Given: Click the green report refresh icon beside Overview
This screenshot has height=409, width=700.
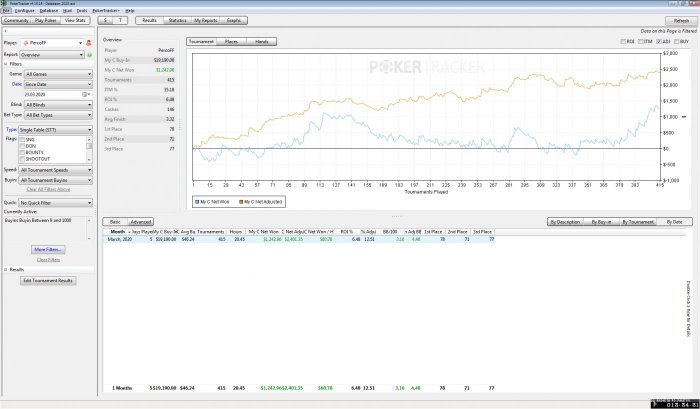Looking at the screenshot, I should click(x=89, y=55).
